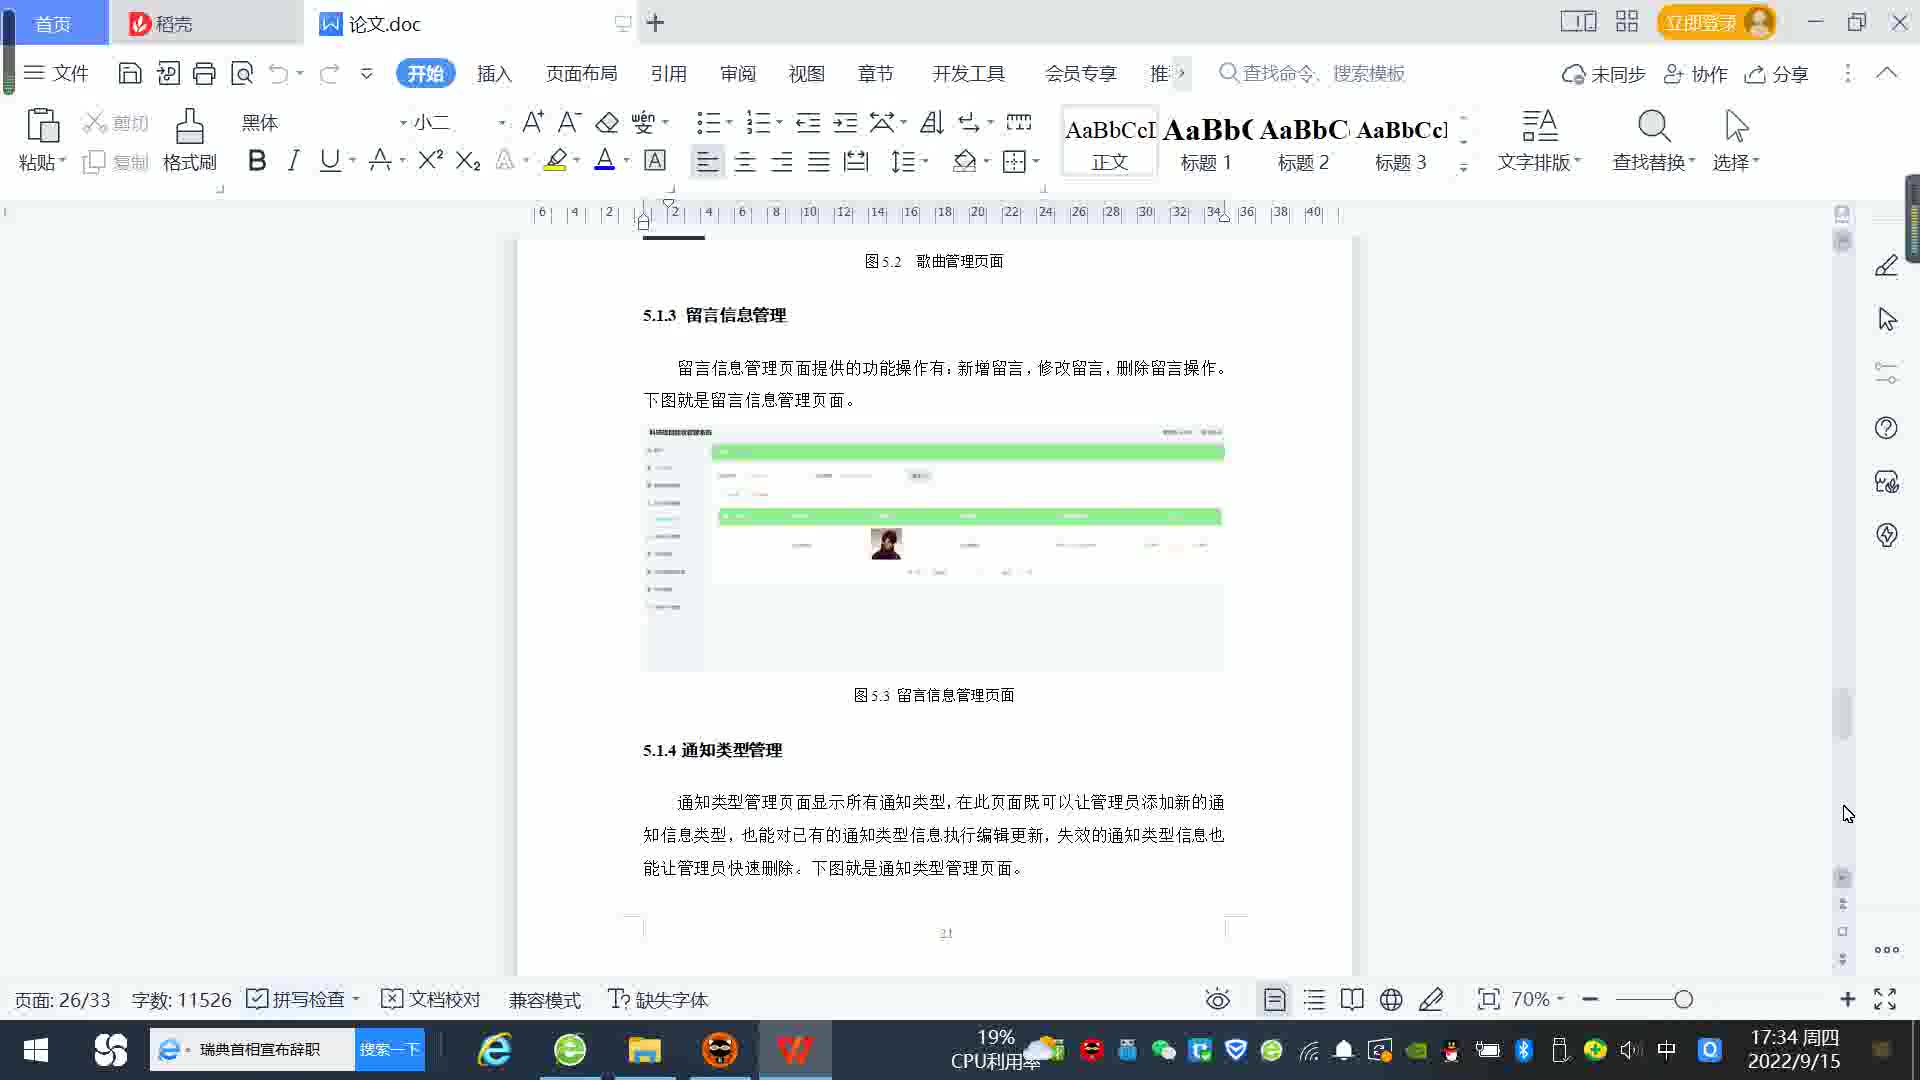Open the font name dropdown (黑体)
Screen dimensions: 1920x1080
[403, 123]
